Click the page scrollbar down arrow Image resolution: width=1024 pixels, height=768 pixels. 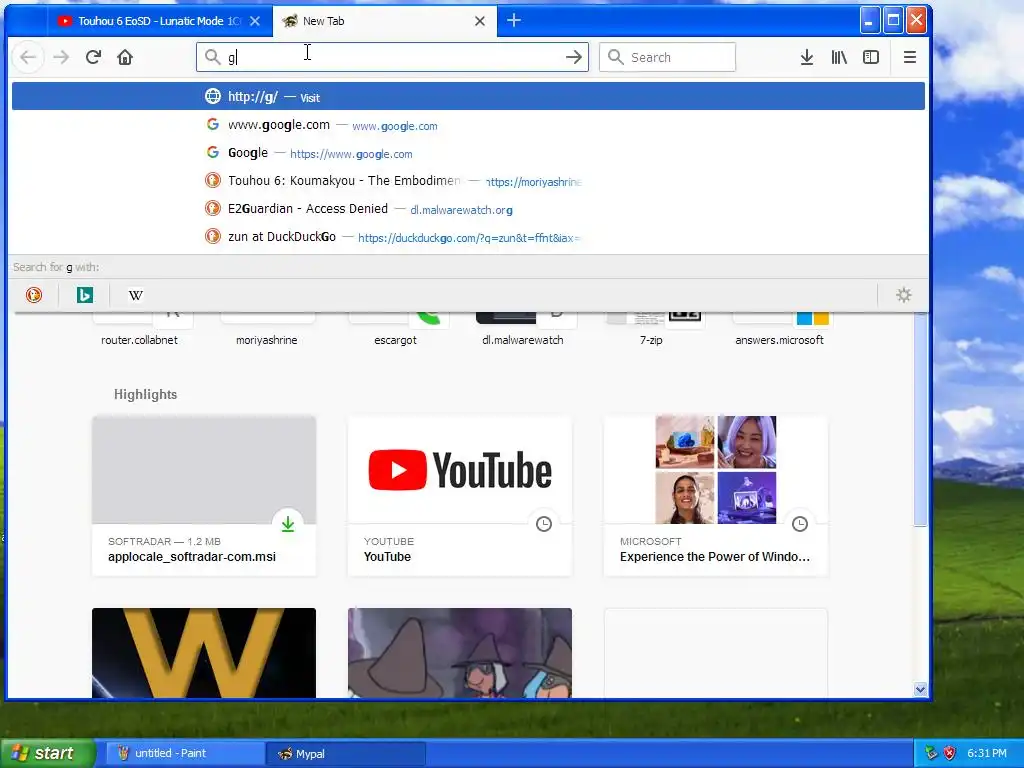tap(920, 689)
